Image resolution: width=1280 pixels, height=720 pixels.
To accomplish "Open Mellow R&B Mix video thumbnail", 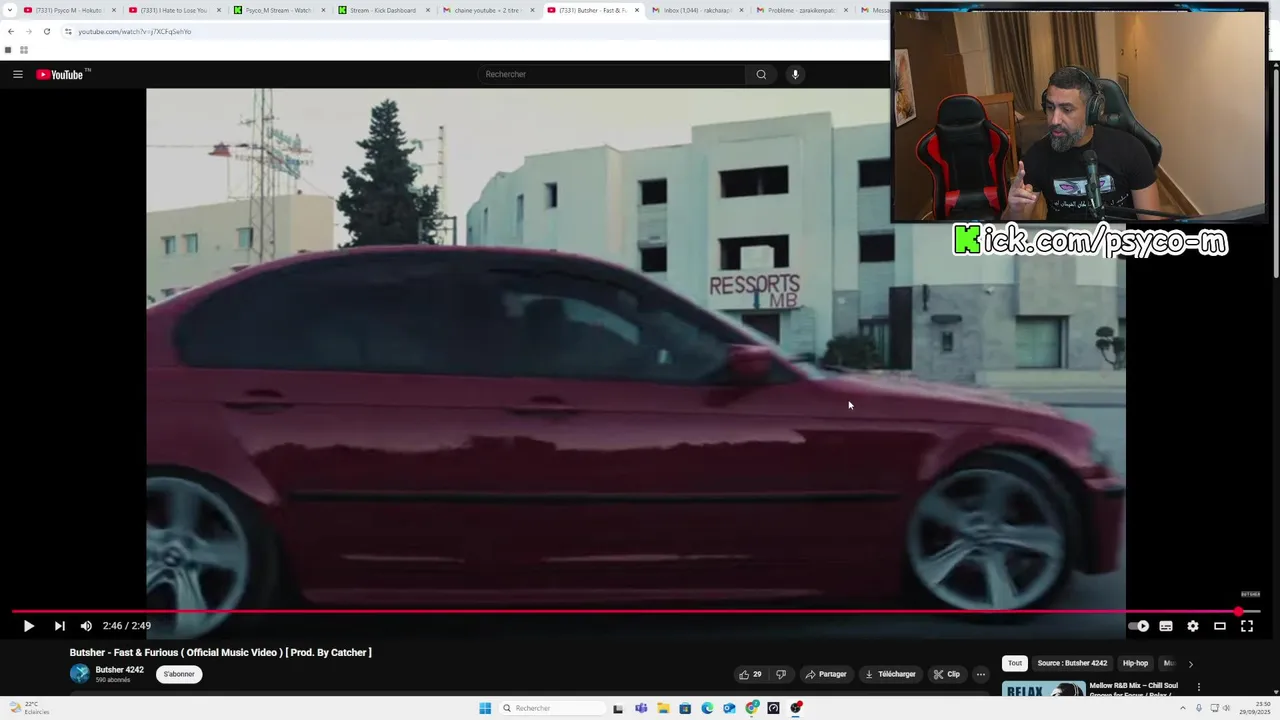I will tap(1043, 689).
